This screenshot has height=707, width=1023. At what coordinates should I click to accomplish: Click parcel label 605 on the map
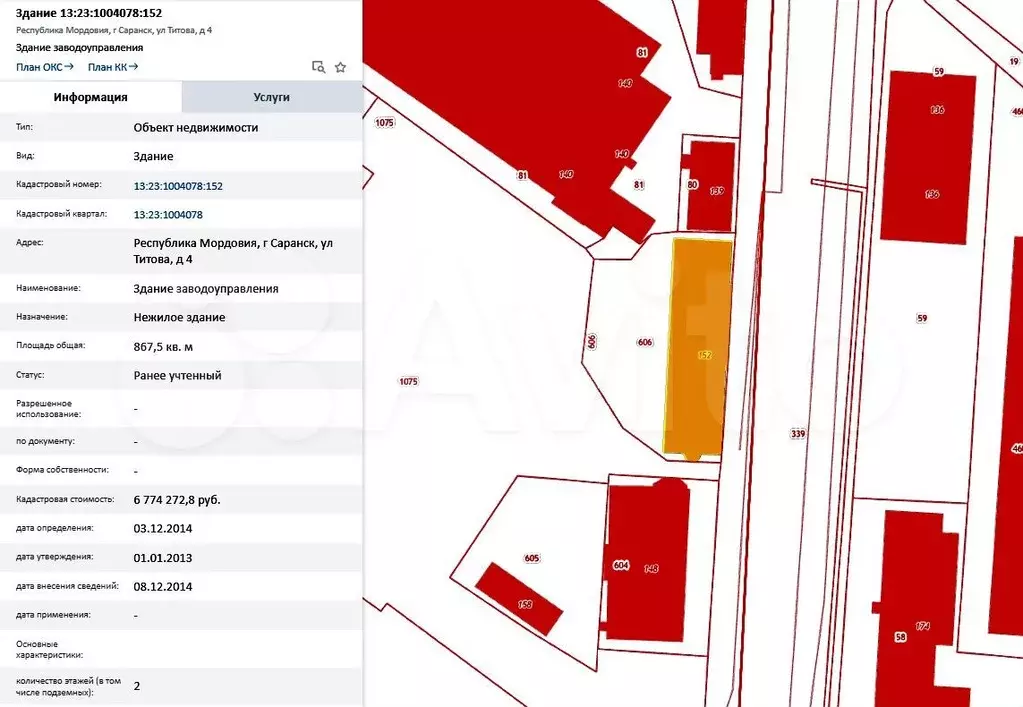(532, 558)
